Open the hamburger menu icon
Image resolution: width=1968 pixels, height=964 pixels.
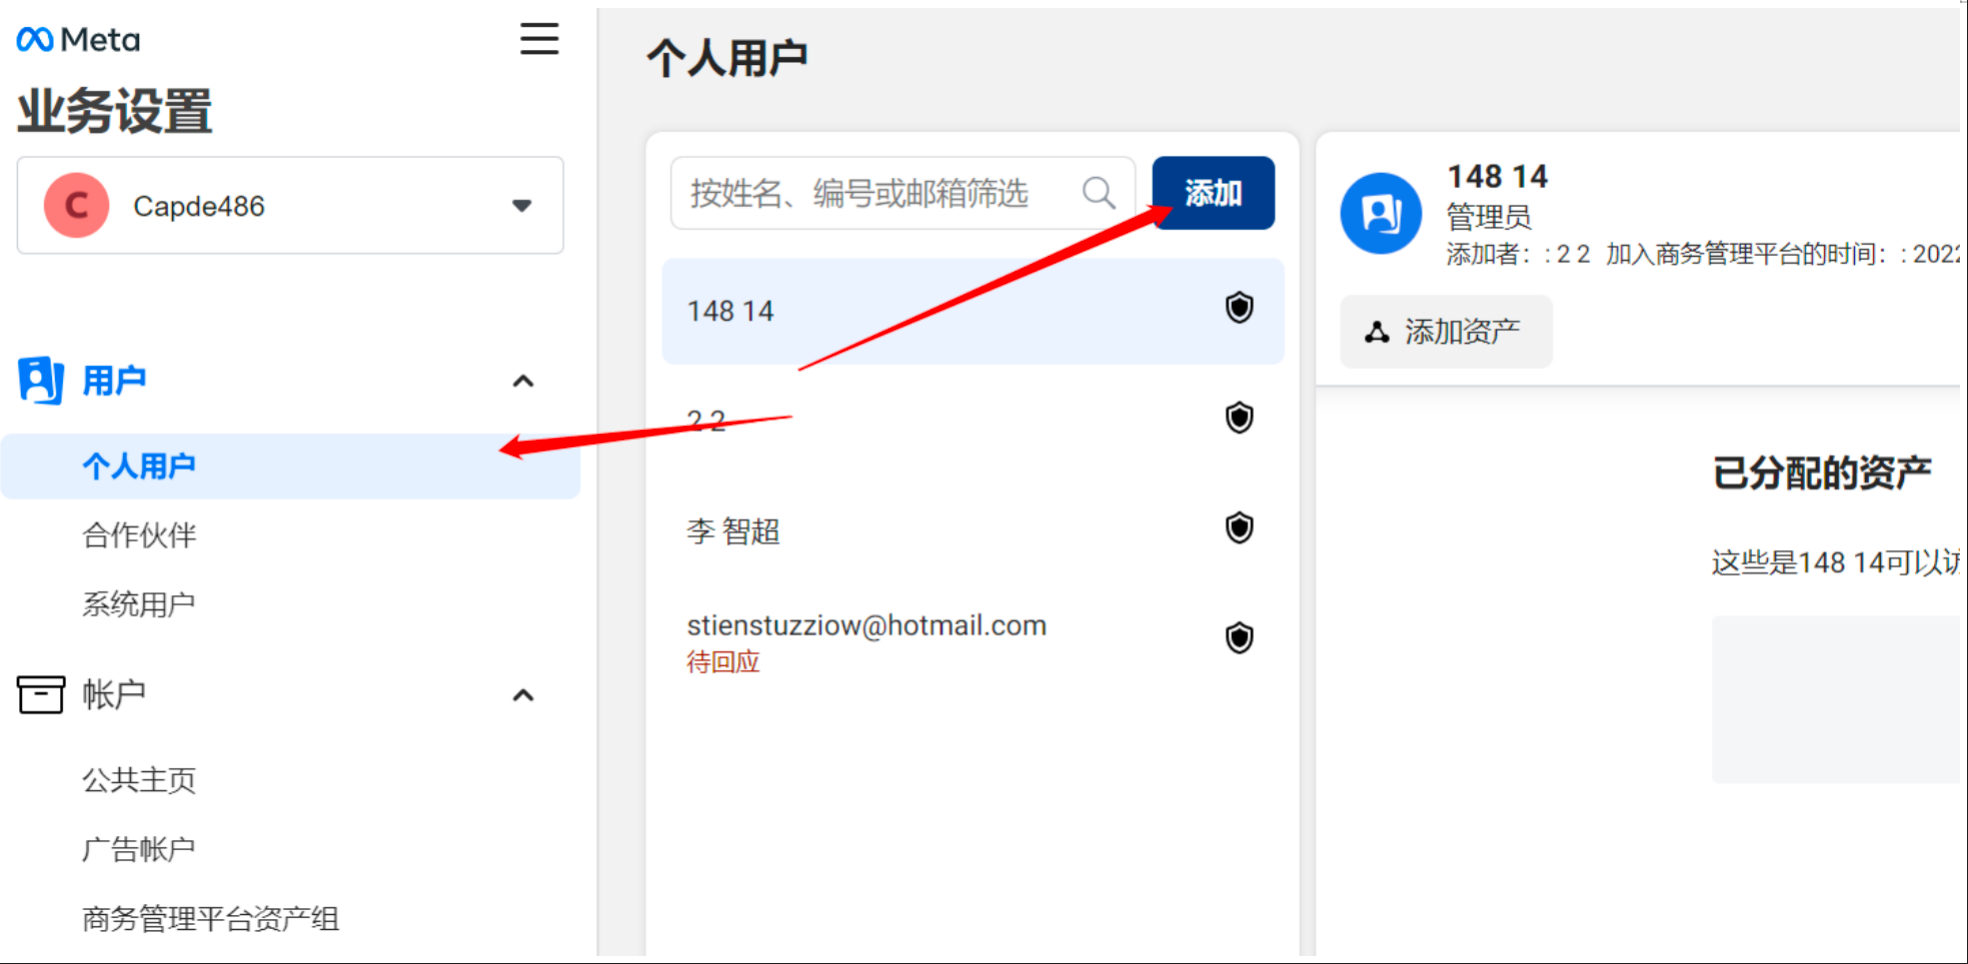[x=539, y=39]
